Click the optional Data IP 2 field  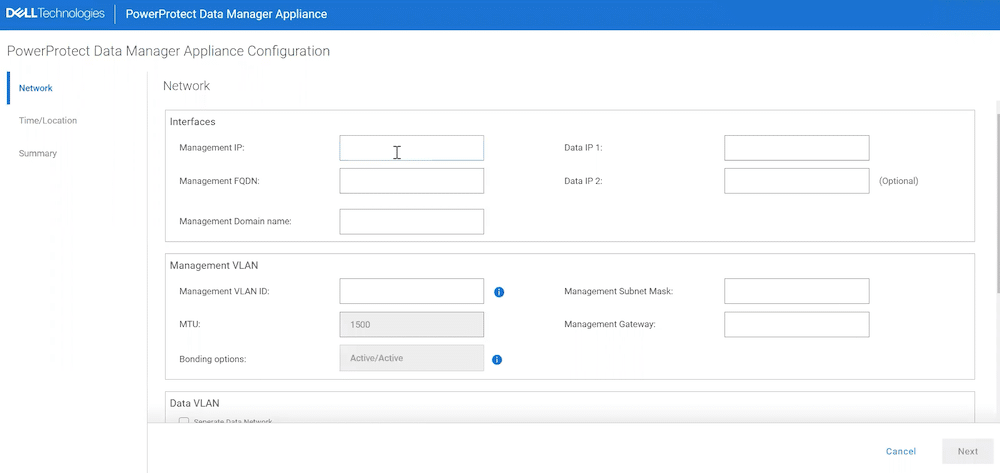797,181
